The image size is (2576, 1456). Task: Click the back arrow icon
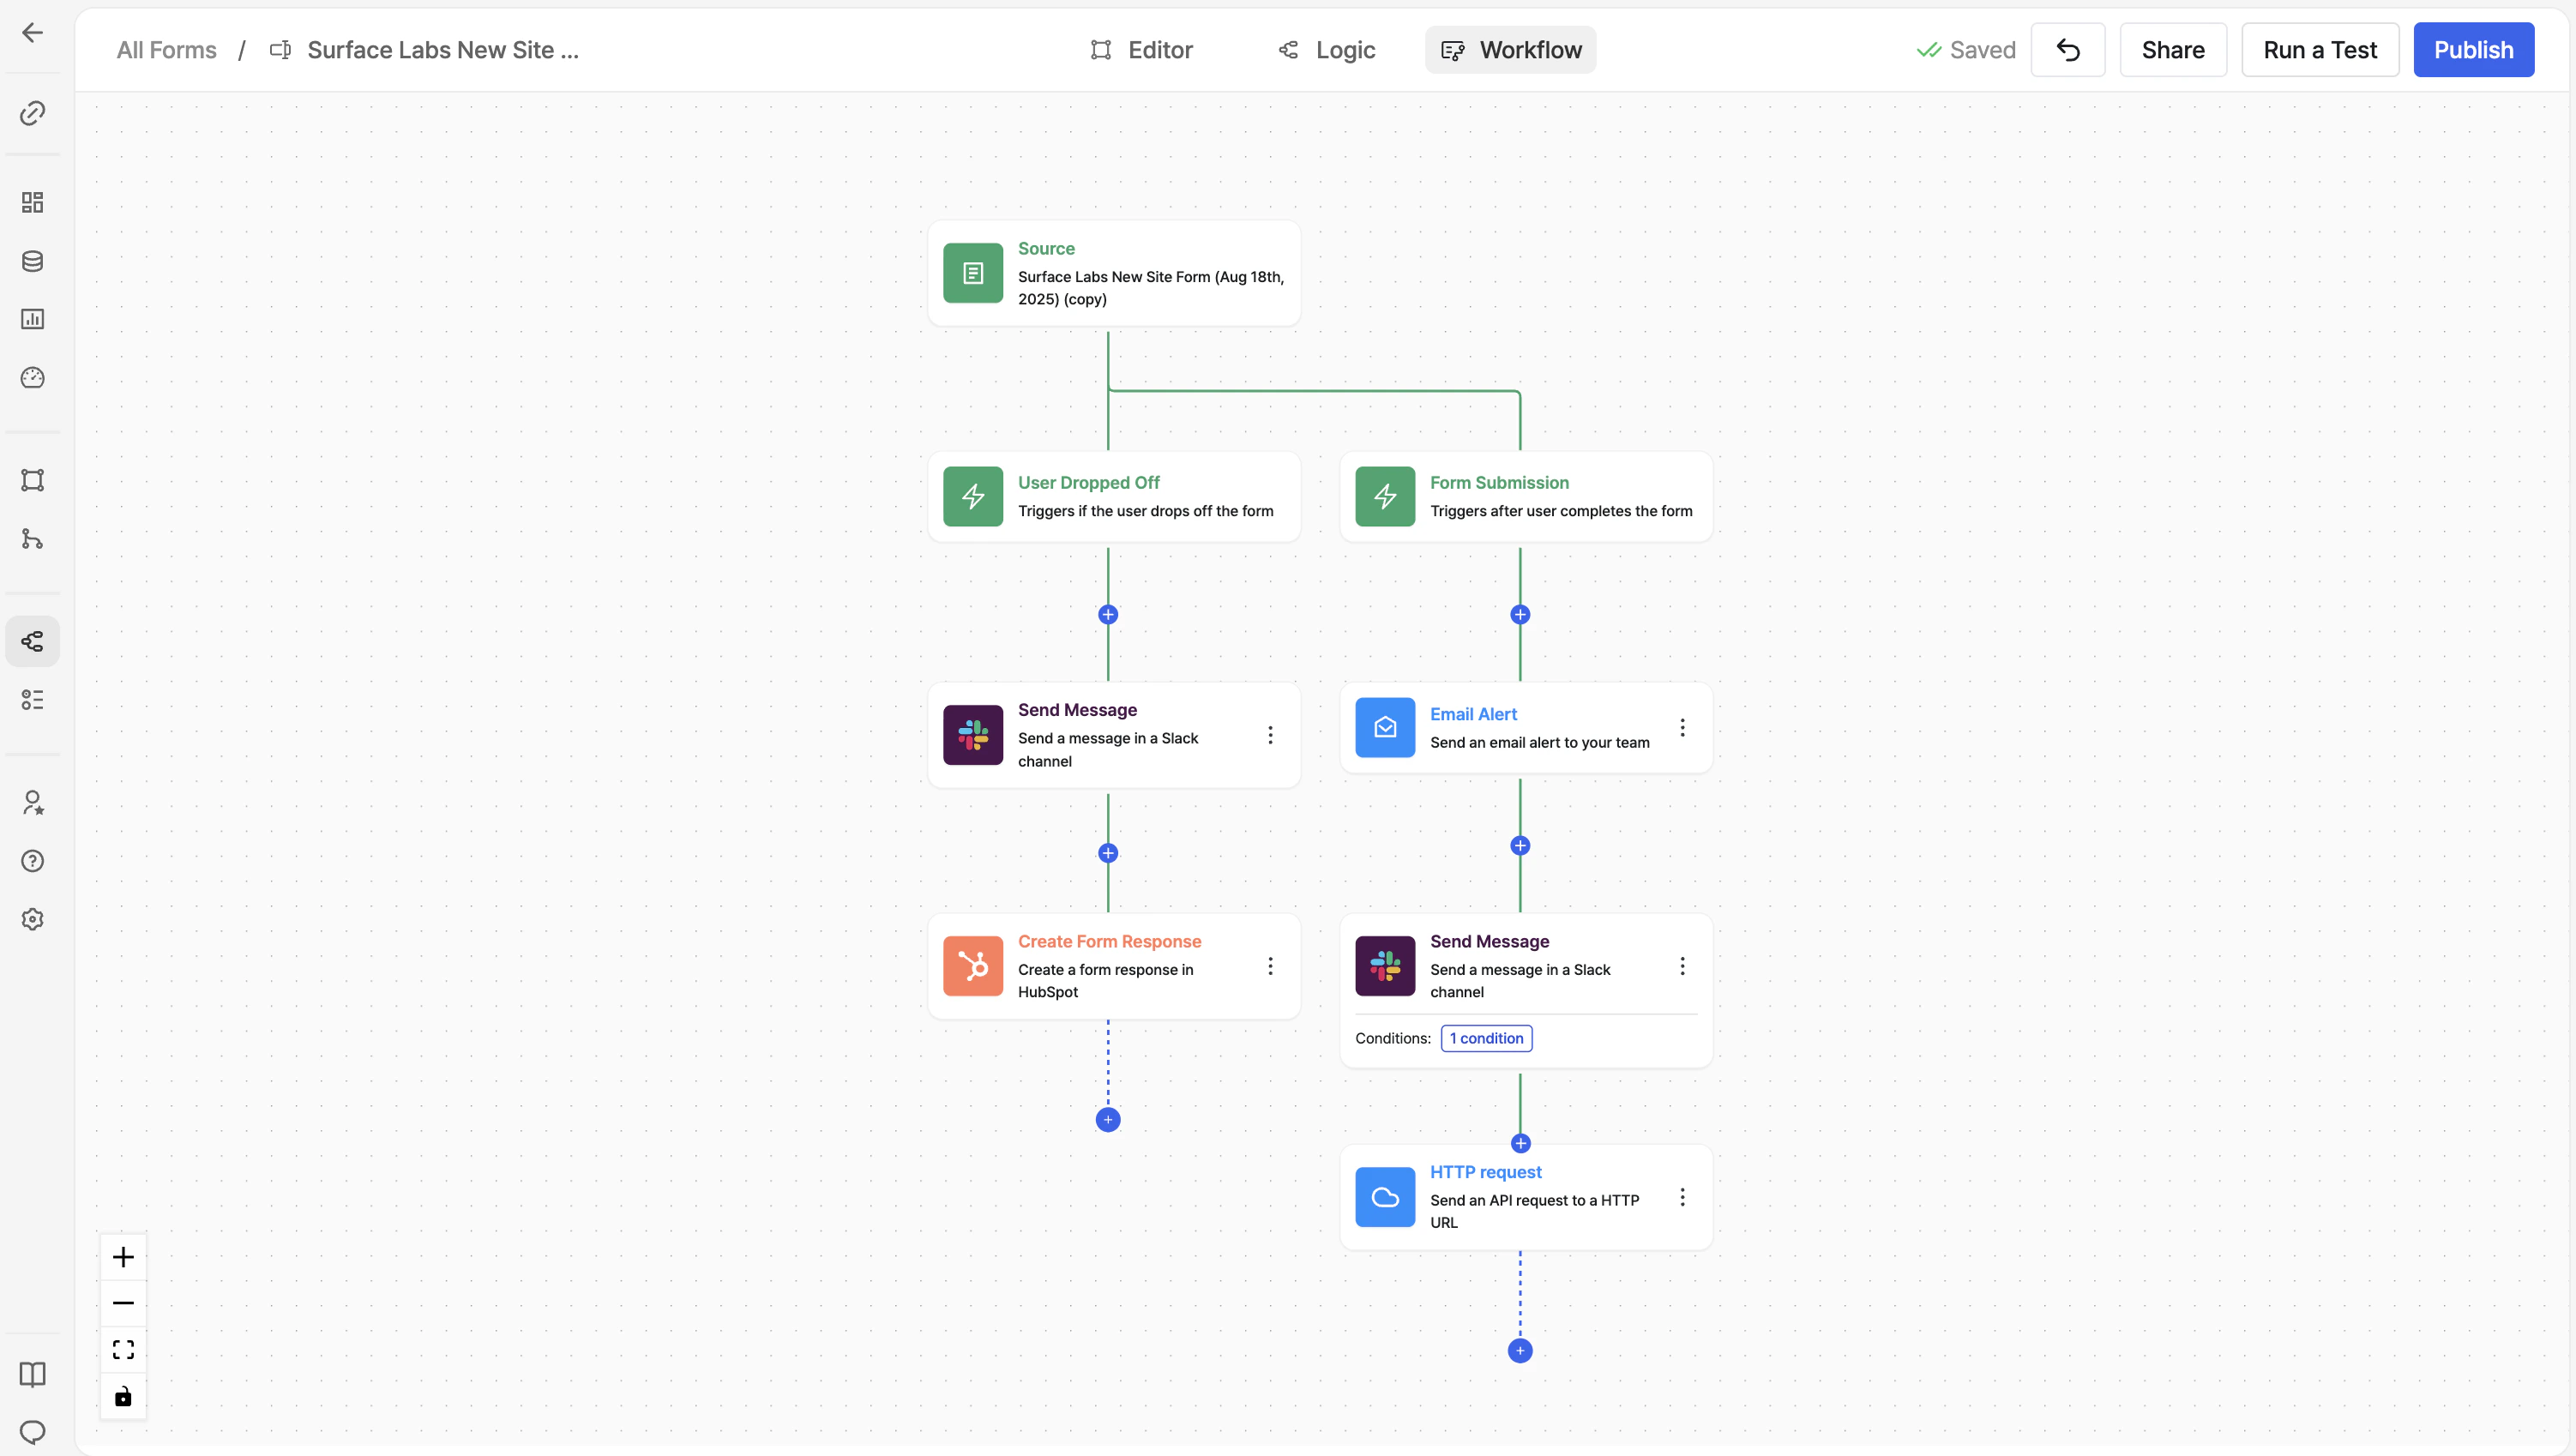[x=33, y=32]
